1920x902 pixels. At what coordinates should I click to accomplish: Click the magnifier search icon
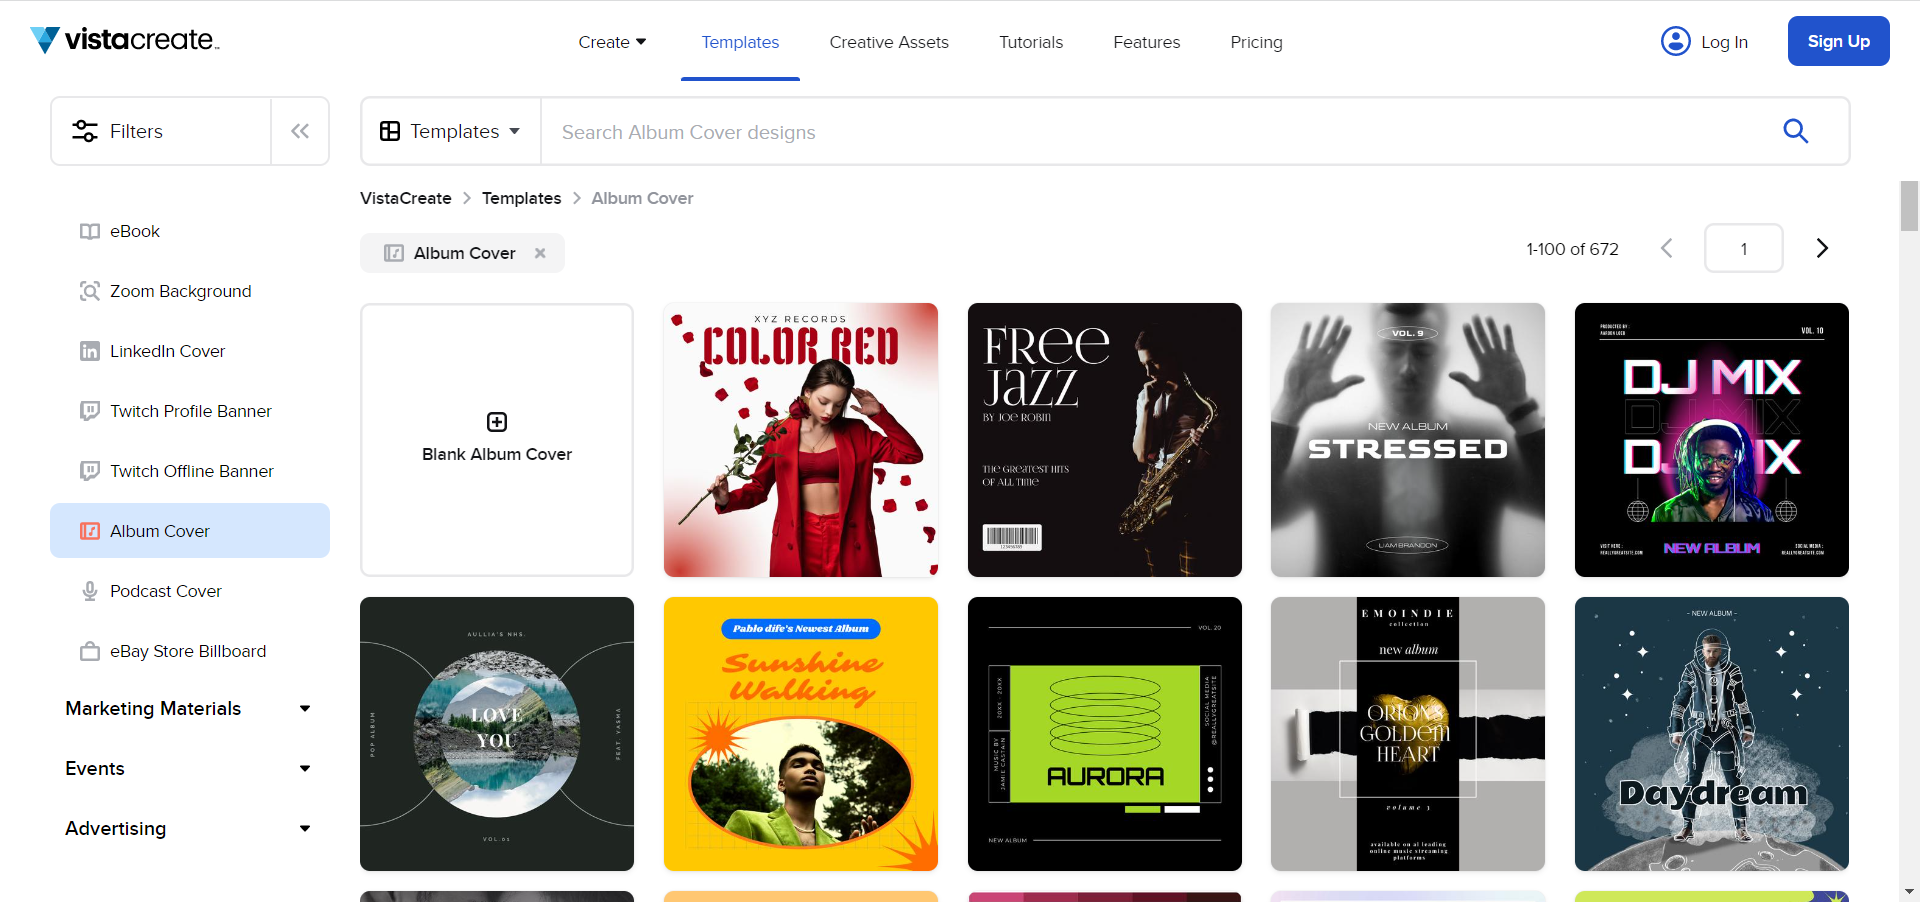click(x=1795, y=131)
